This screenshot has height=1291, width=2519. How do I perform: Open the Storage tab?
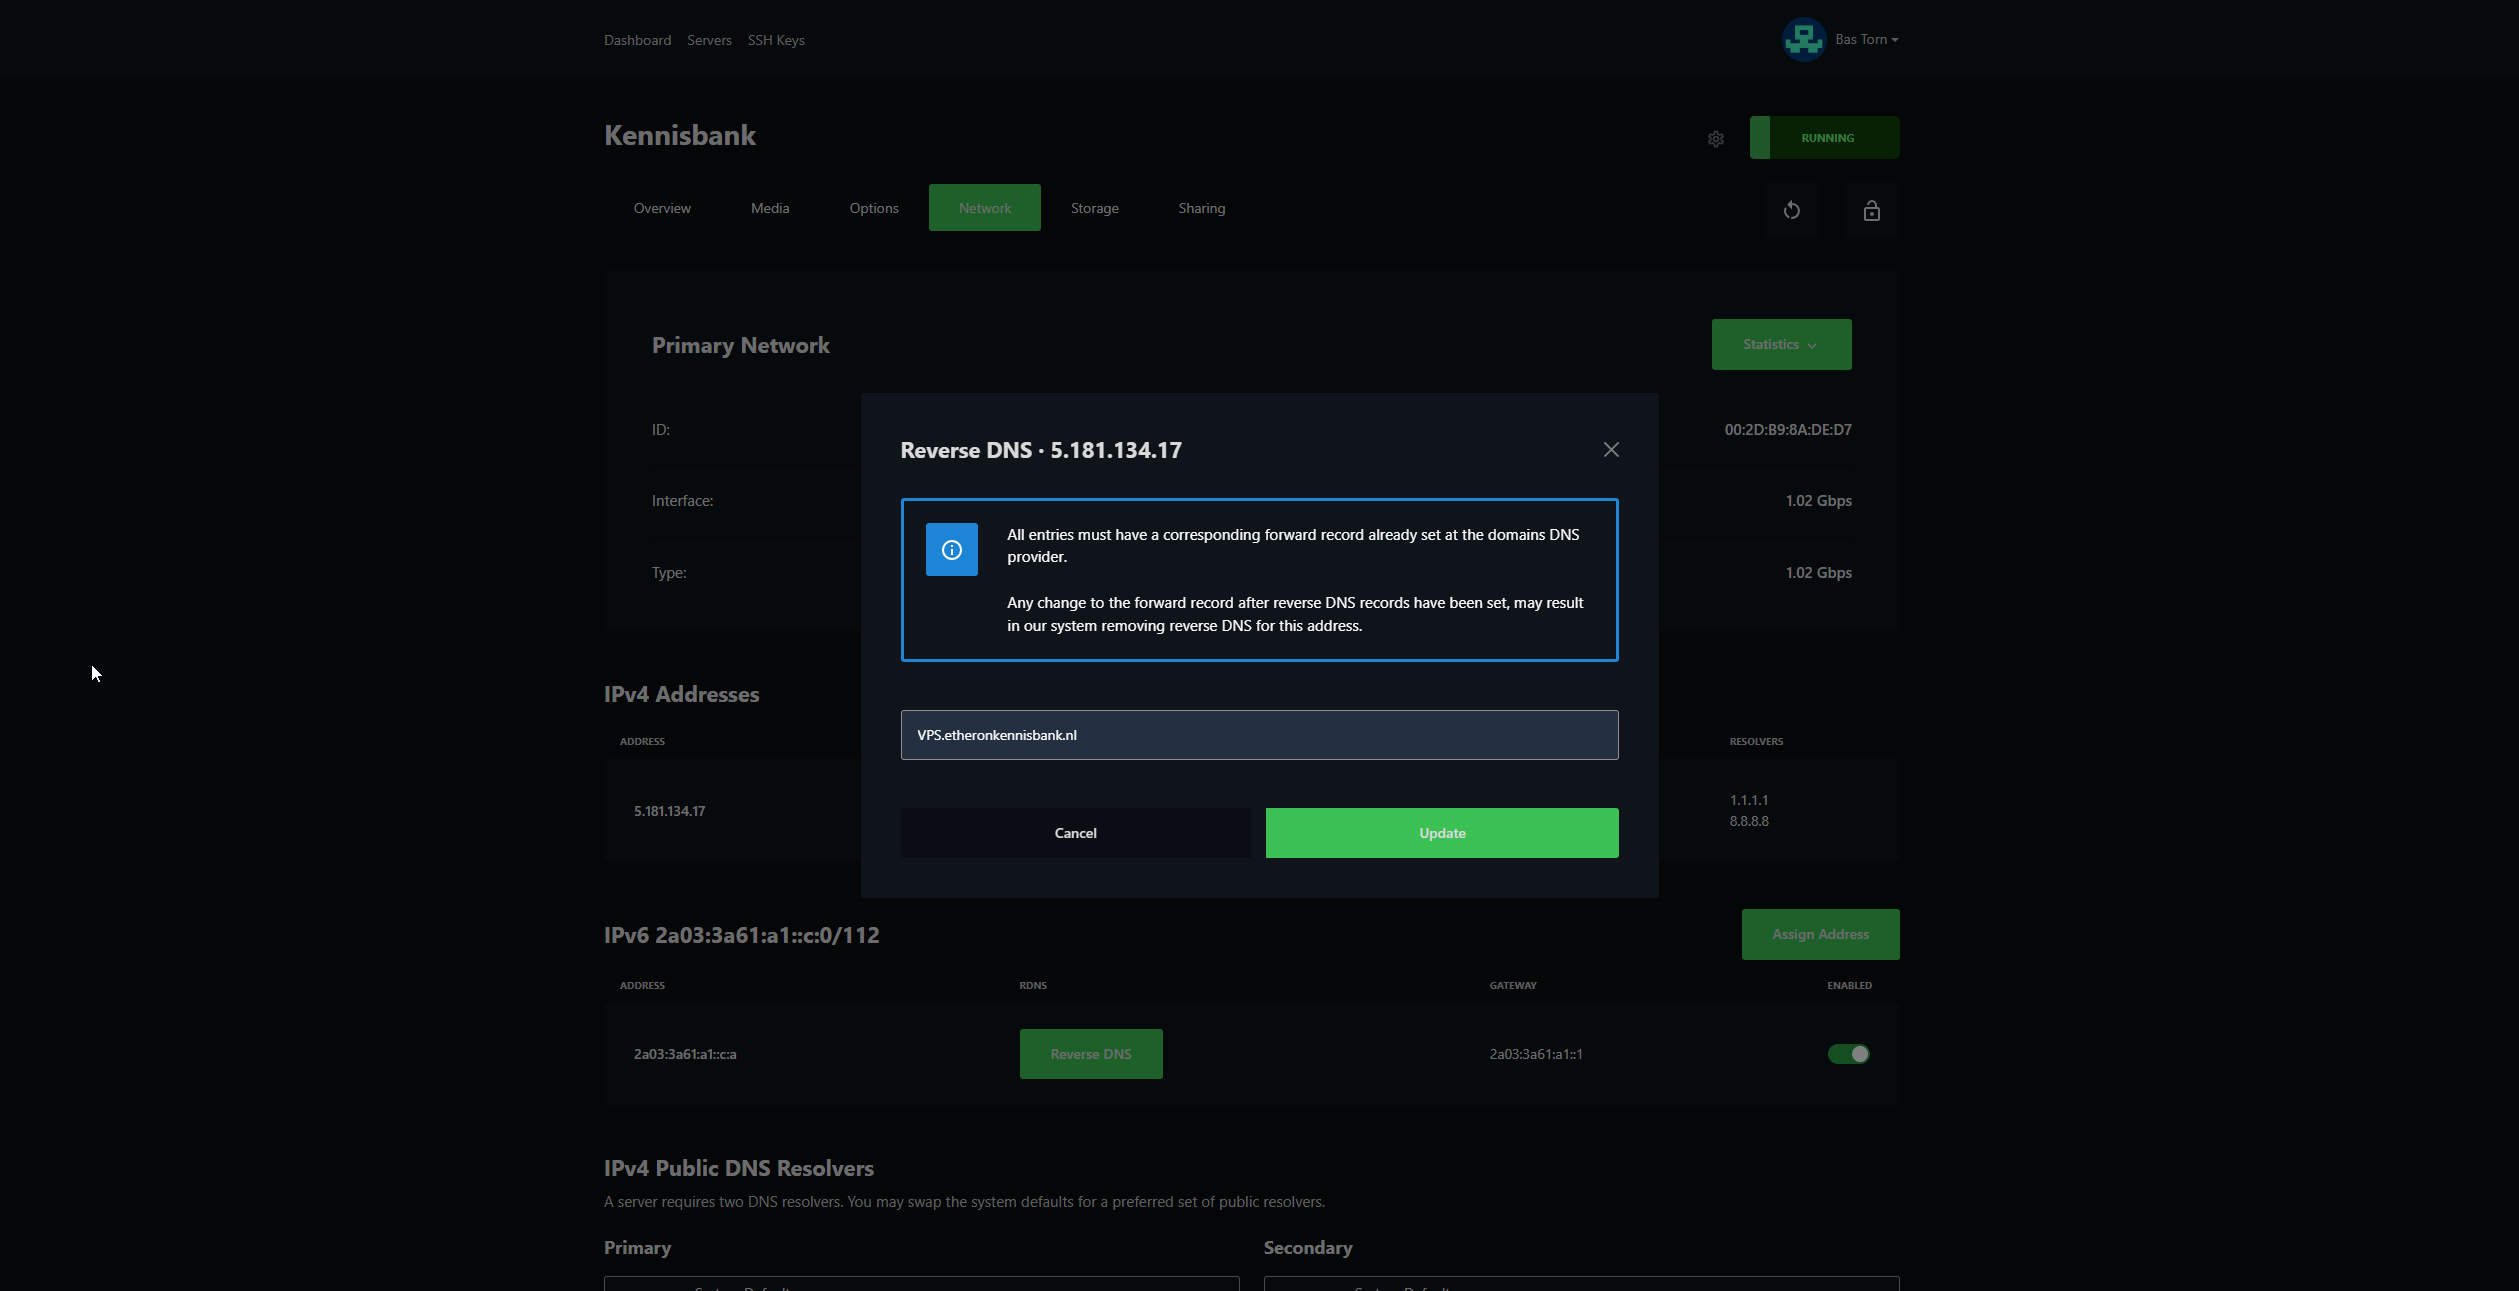[x=1094, y=208]
